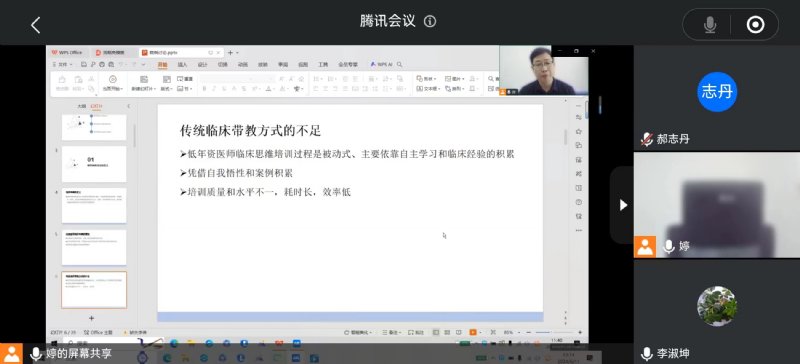Go back using the top-left arrow
Image resolution: width=800 pixels, height=364 pixels.
(35, 25)
